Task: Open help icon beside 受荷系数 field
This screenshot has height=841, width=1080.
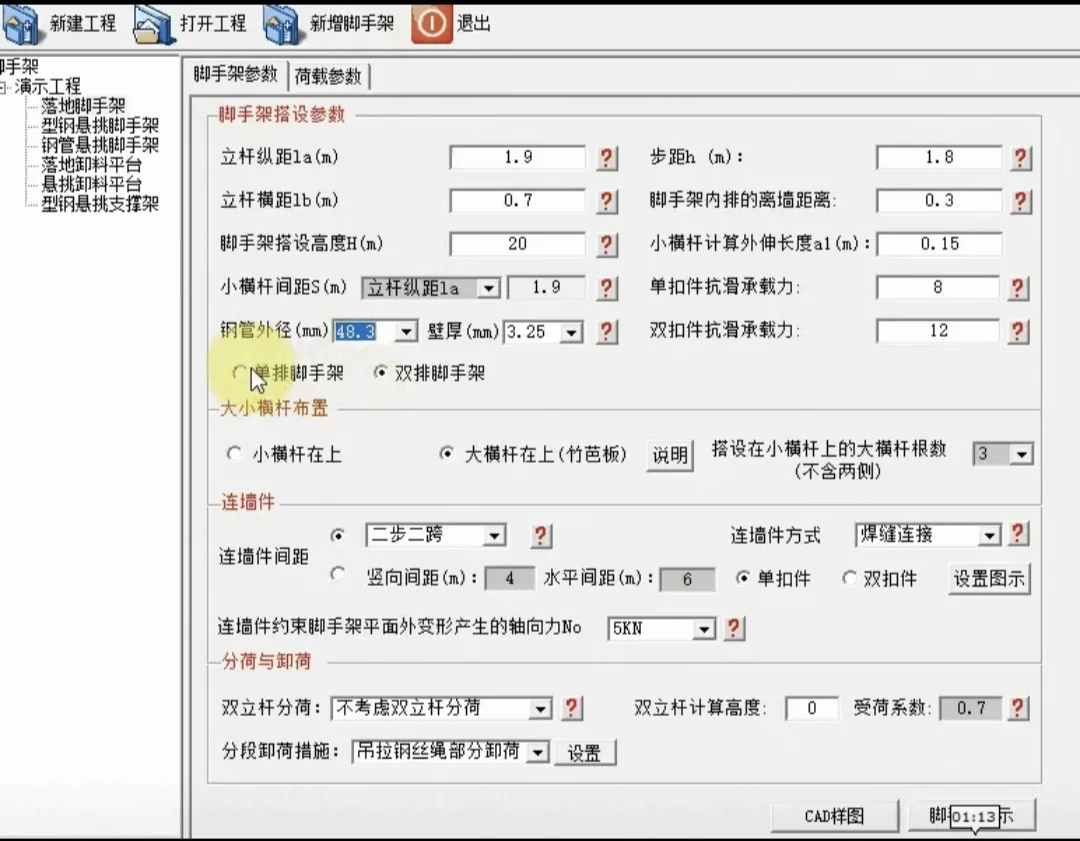Action: (1017, 708)
